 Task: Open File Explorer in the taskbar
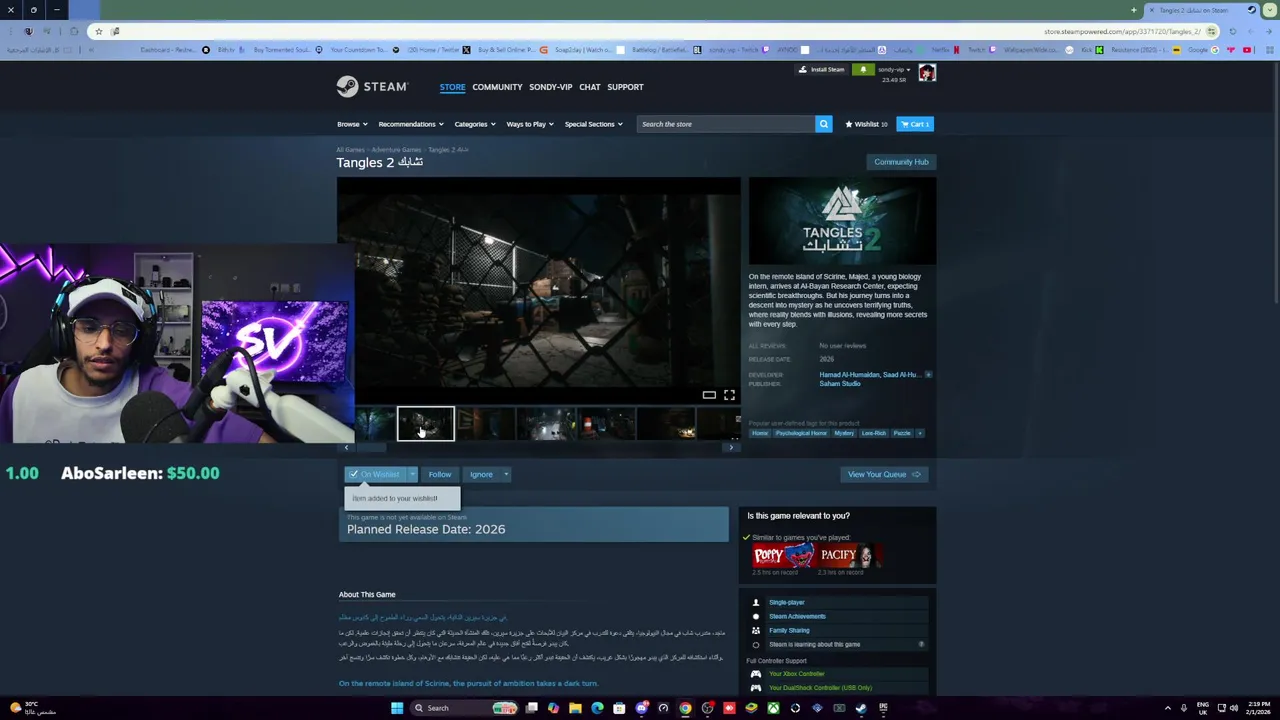(x=575, y=708)
